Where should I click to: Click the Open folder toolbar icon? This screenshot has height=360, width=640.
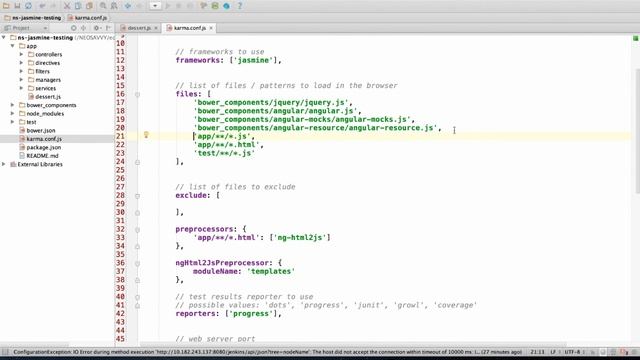(x=6, y=6)
